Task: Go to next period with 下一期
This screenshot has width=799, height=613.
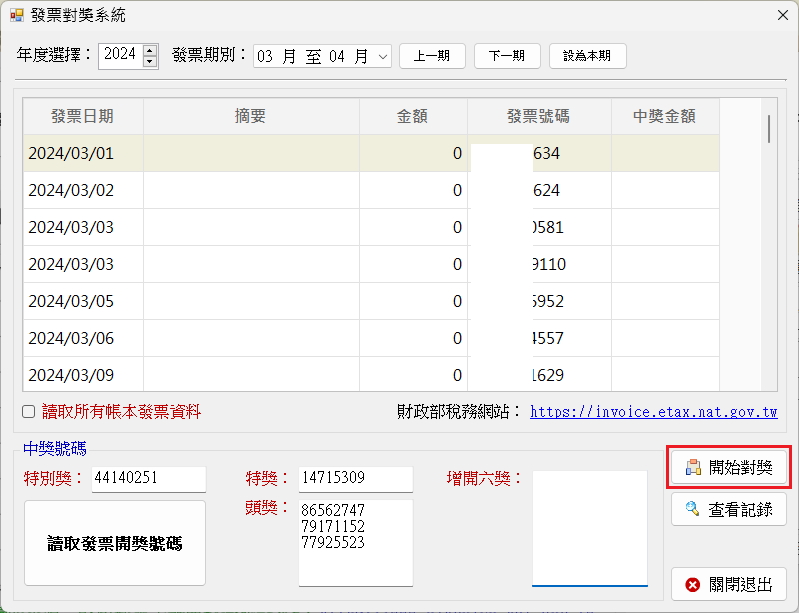Action: click(507, 56)
